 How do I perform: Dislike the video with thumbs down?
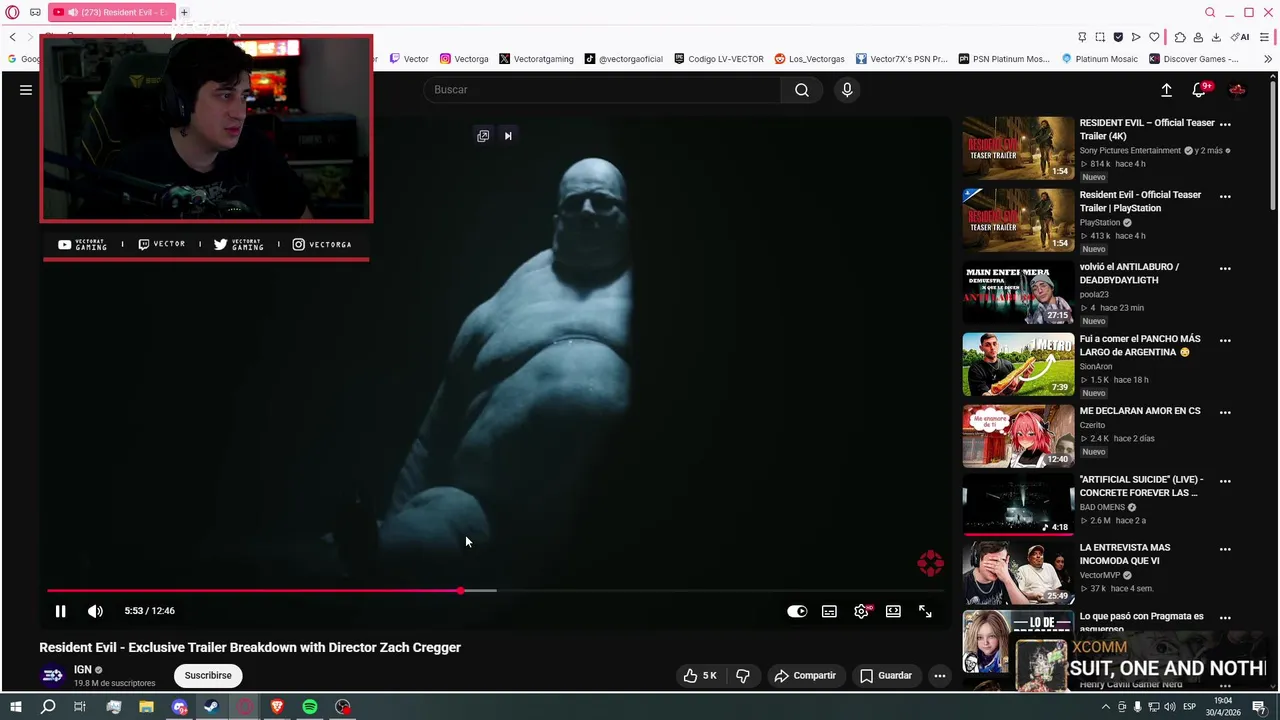[743, 676]
